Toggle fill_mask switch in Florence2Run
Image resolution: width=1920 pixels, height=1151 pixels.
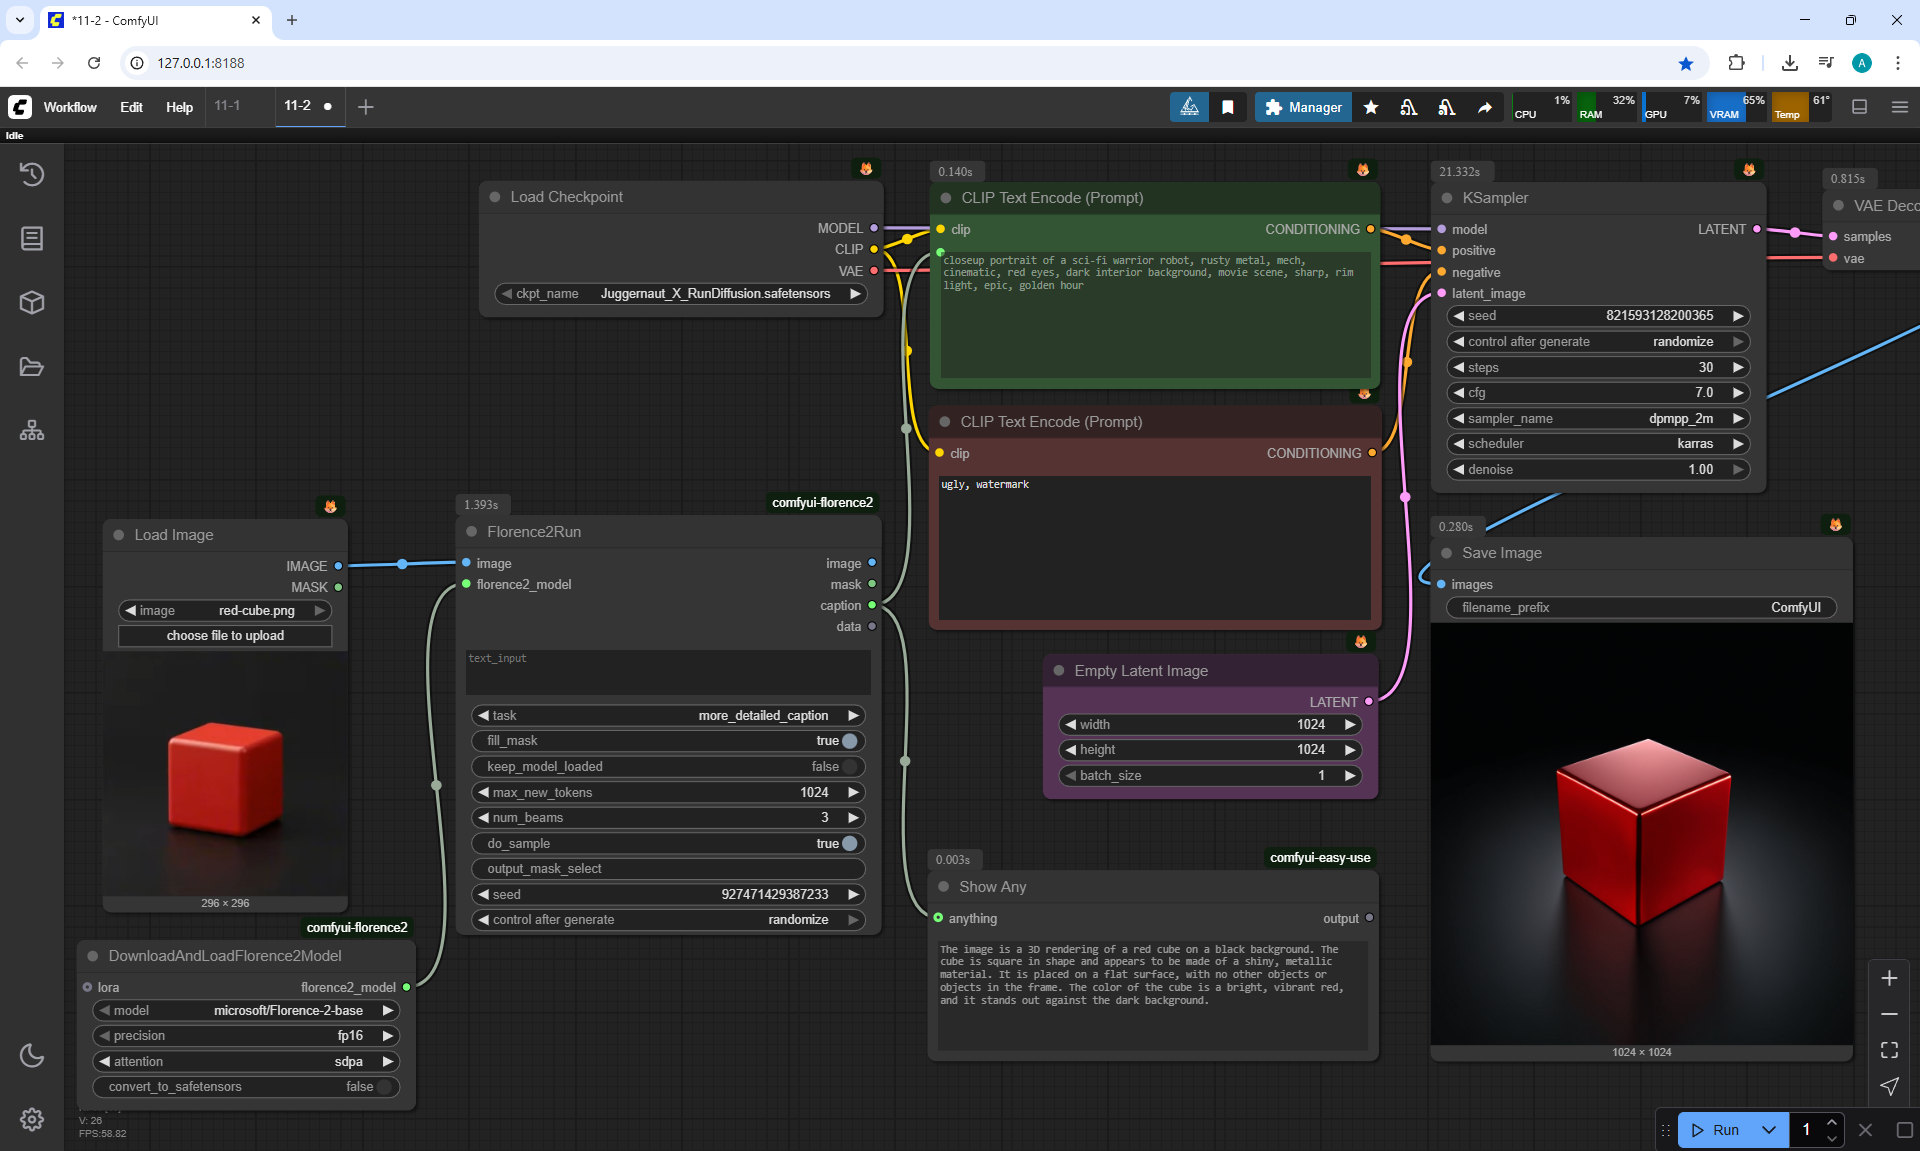849,741
